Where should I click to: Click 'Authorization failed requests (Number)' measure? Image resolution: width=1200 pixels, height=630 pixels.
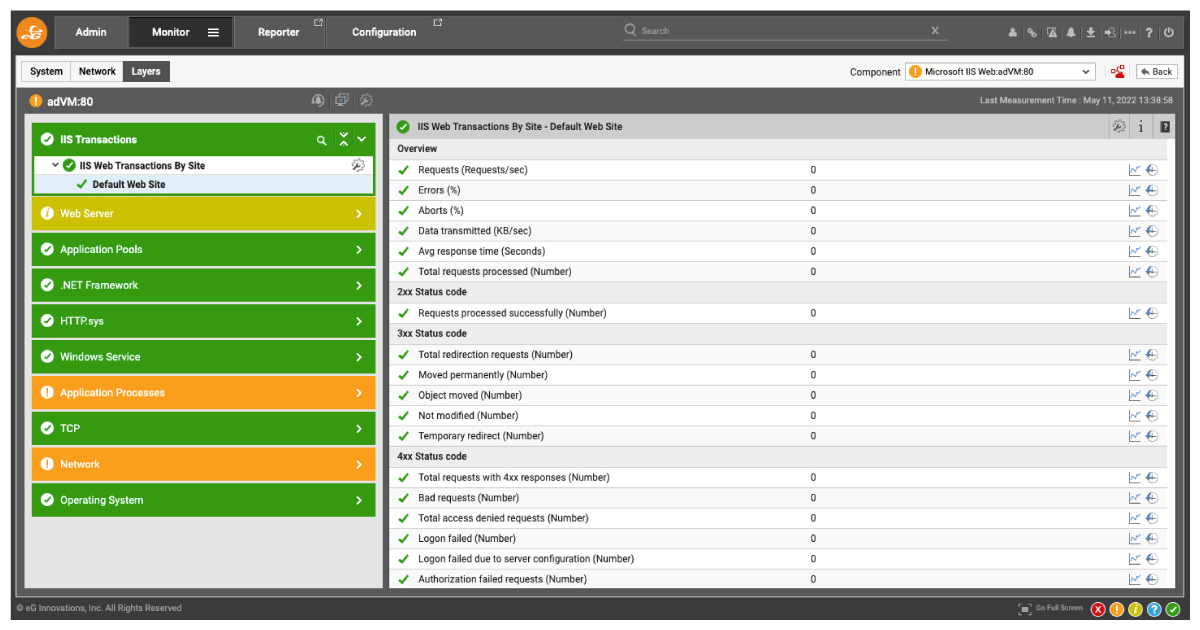[x=502, y=580]
